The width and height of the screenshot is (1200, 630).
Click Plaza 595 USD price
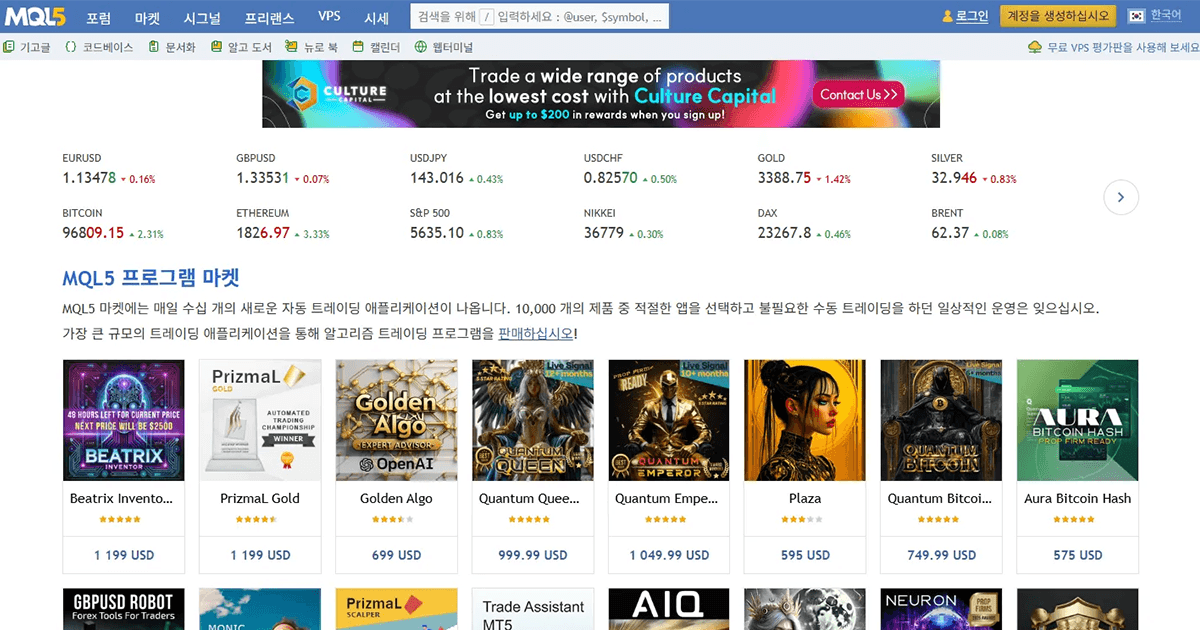pyautogui.click(x=805, y=555)
